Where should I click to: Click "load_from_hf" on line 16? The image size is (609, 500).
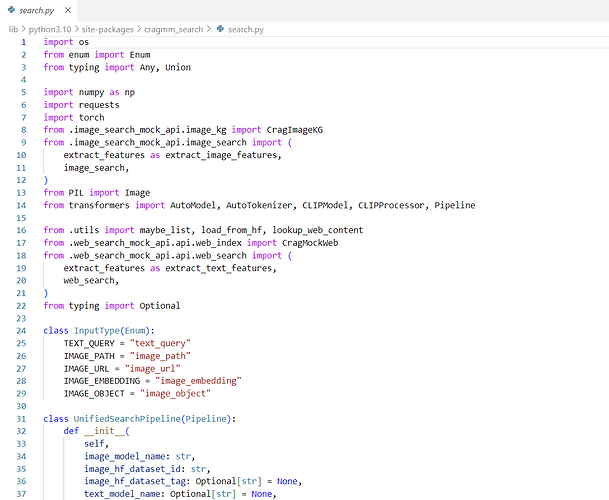pos(231,230)
